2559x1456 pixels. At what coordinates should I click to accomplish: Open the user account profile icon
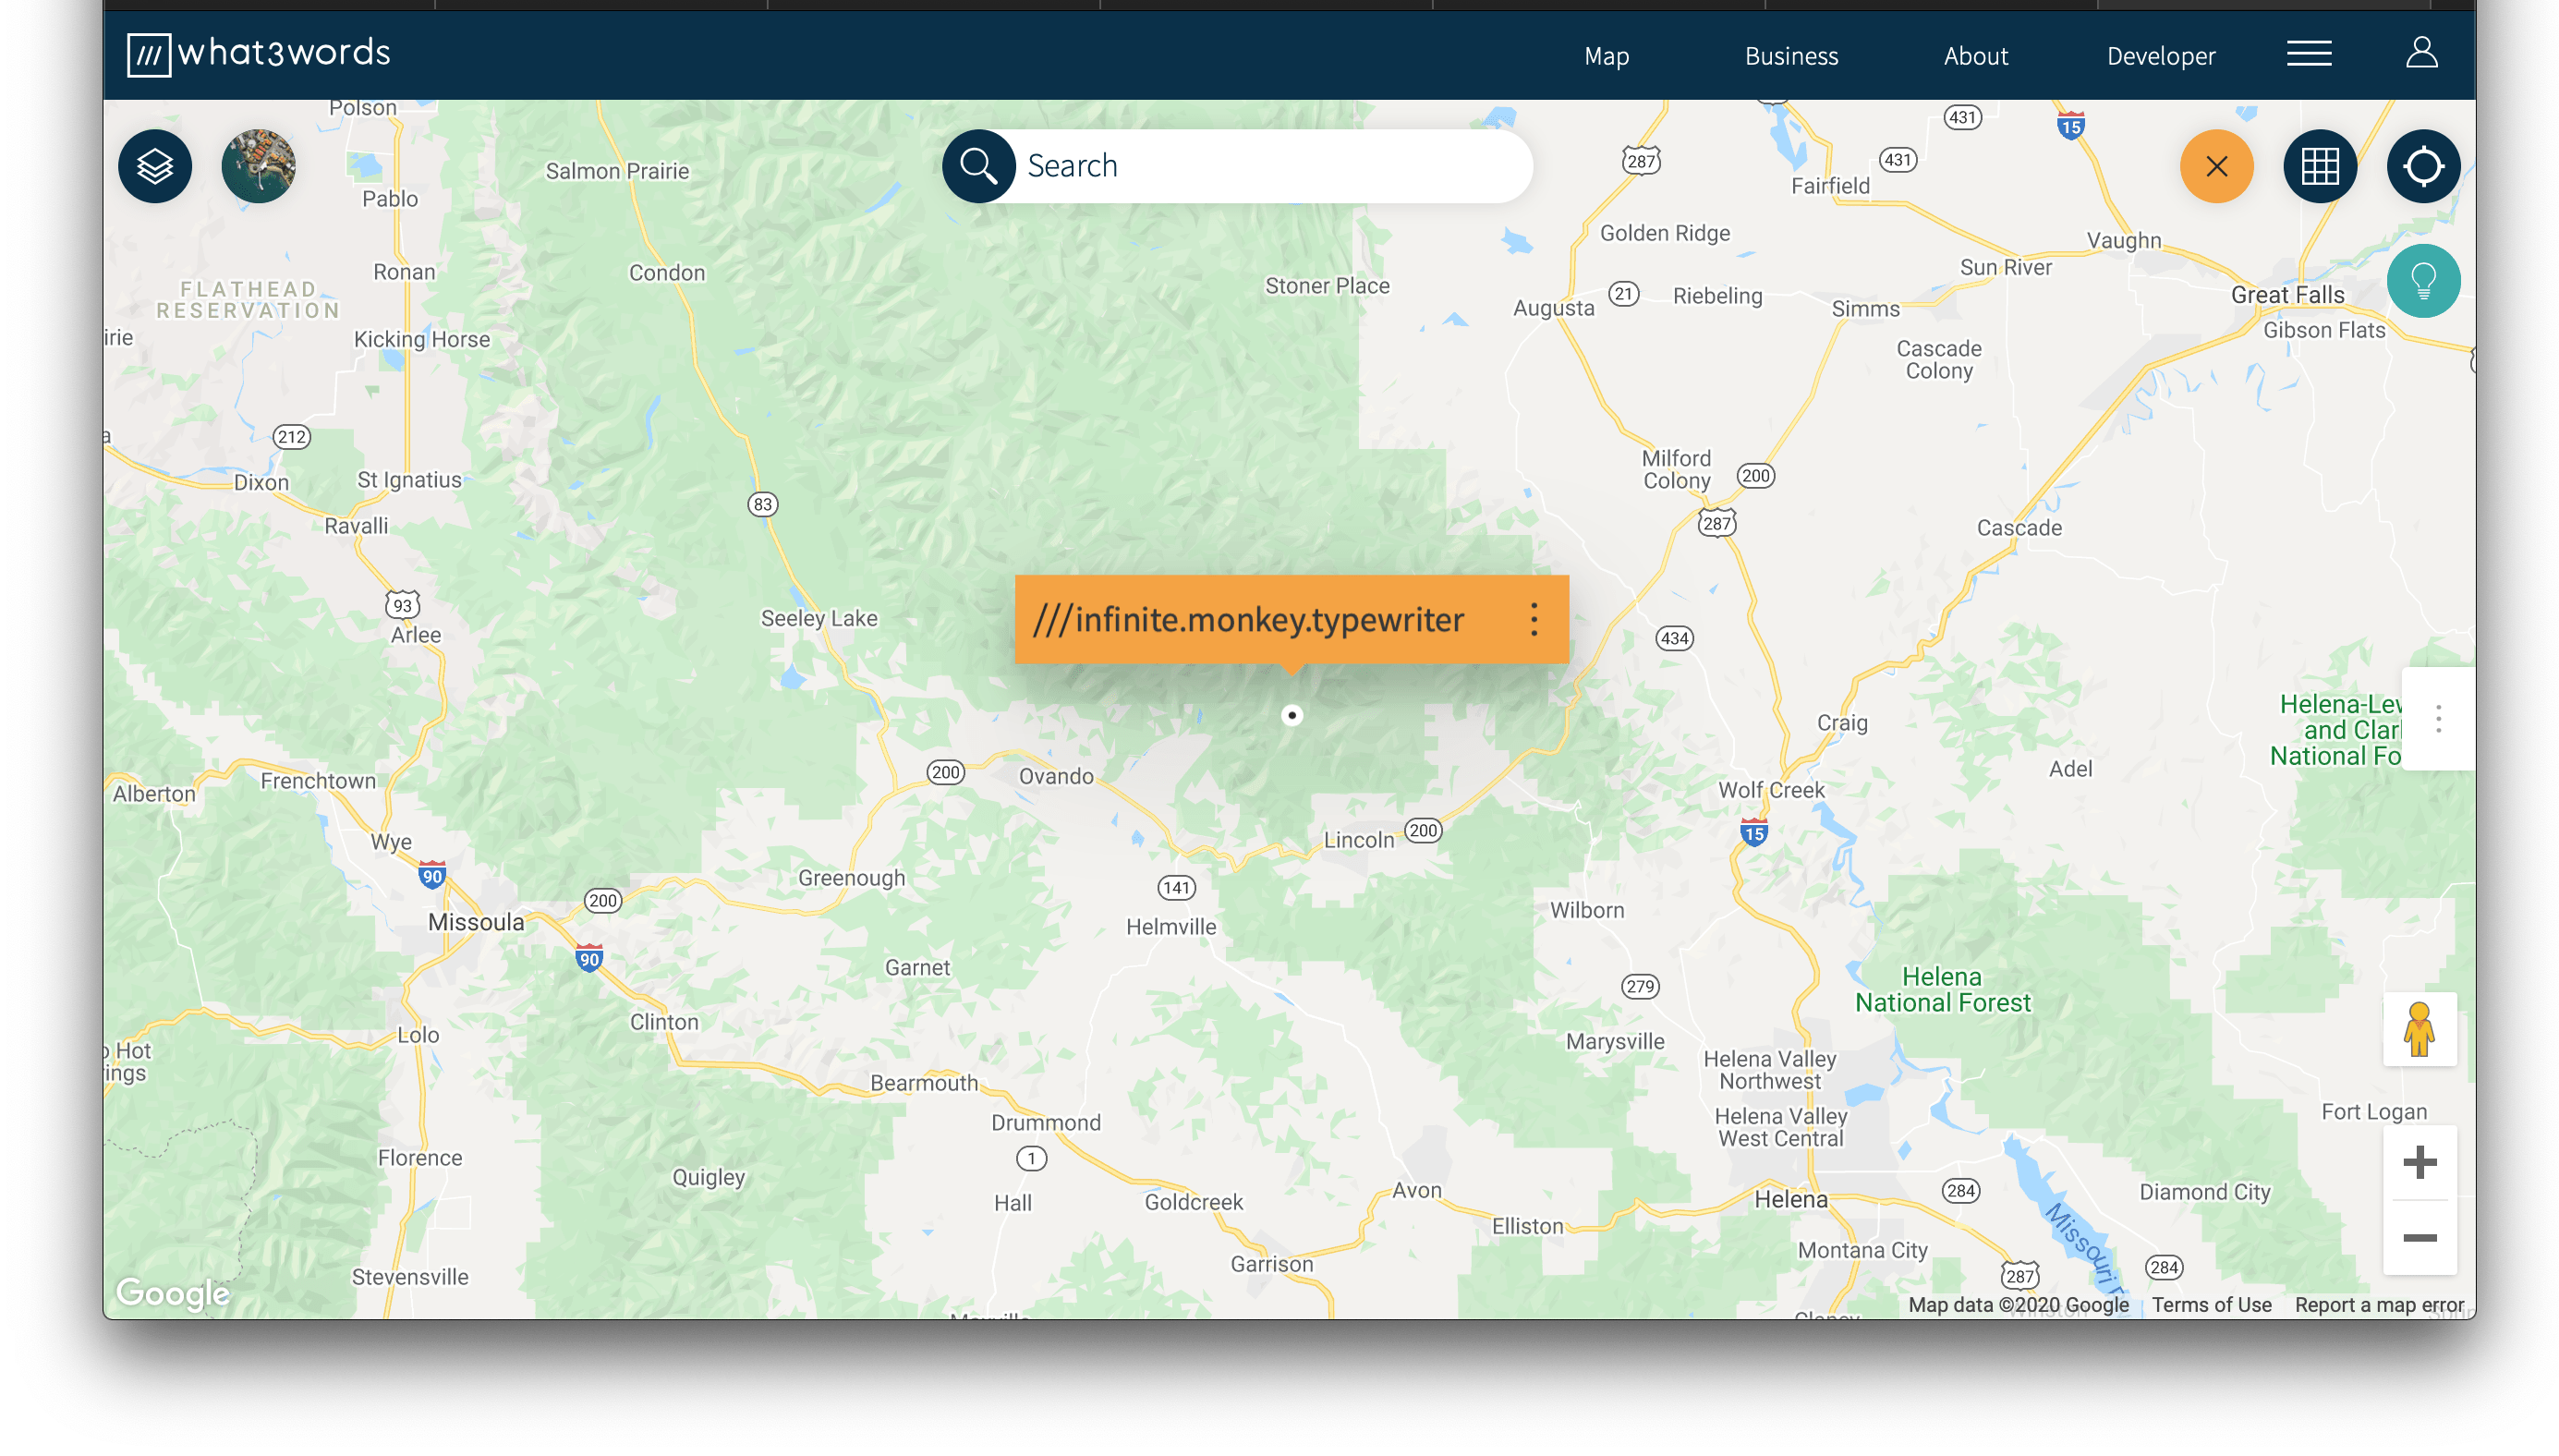2421,53
